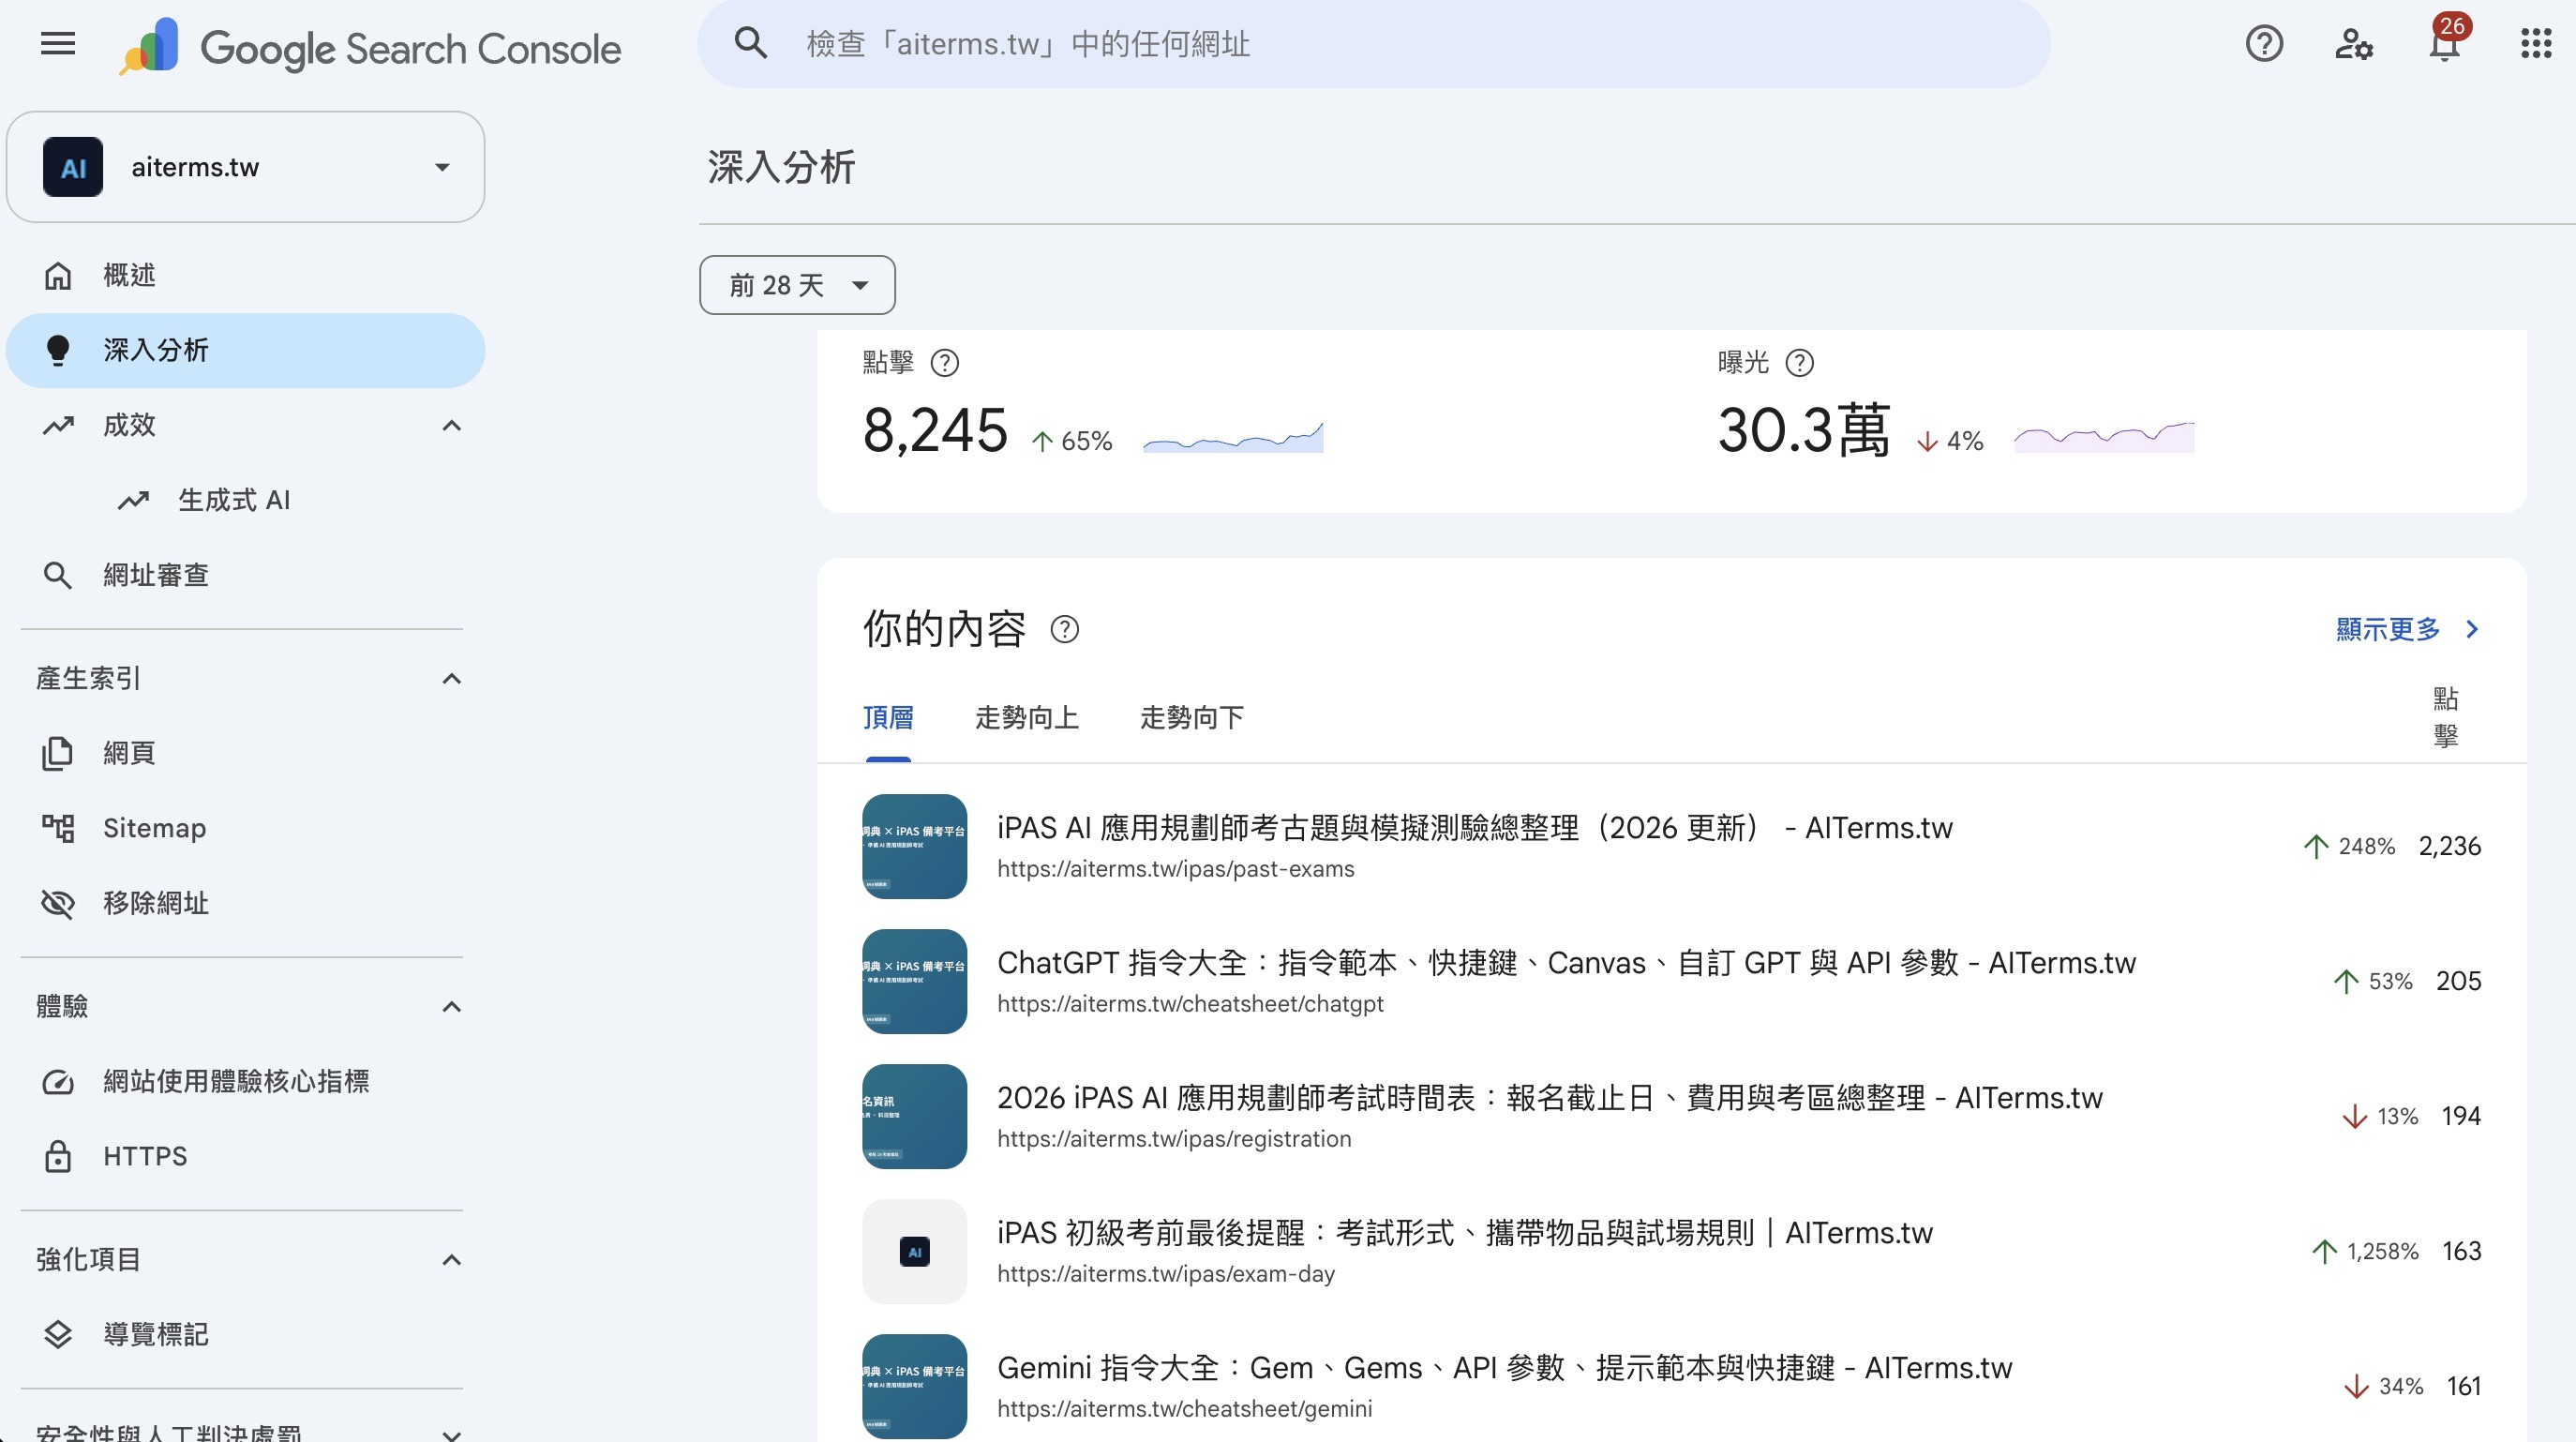Click the magnifier icon for 網址審查
Viewport: 2576px width, 1442px height.
click(58, 575)
